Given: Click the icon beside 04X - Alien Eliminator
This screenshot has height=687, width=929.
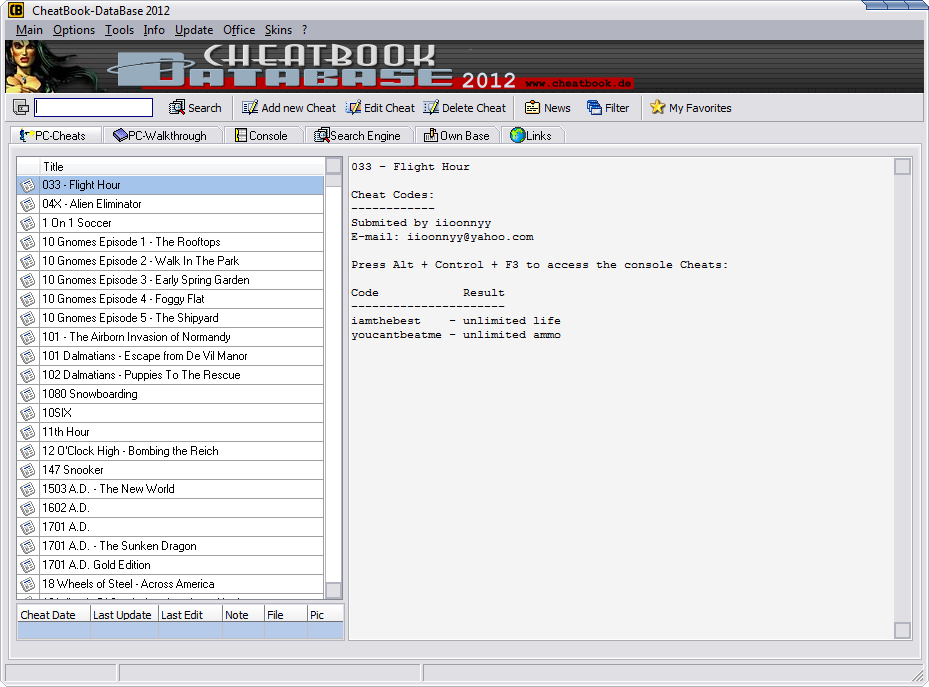Looking at the screenshot, I should (x=28, y=204).
